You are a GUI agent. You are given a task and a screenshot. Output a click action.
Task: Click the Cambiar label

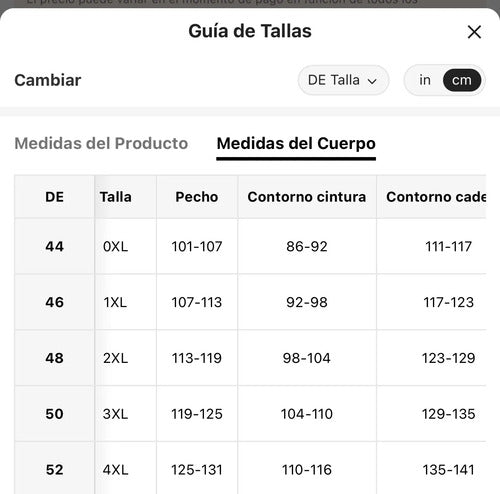(x=48, y=80)
